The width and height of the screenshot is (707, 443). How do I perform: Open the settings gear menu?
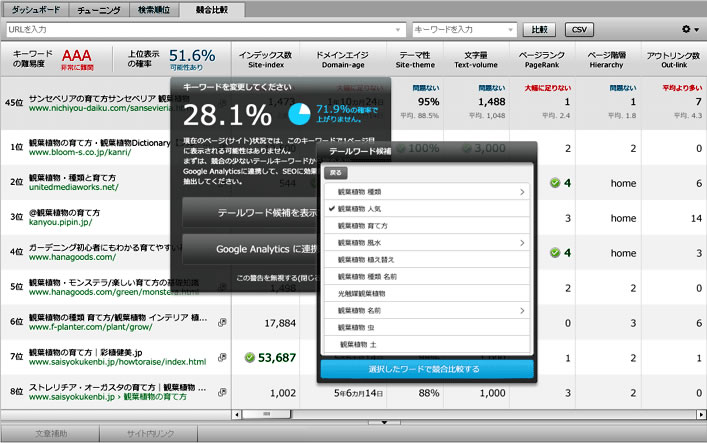(686, 30)
